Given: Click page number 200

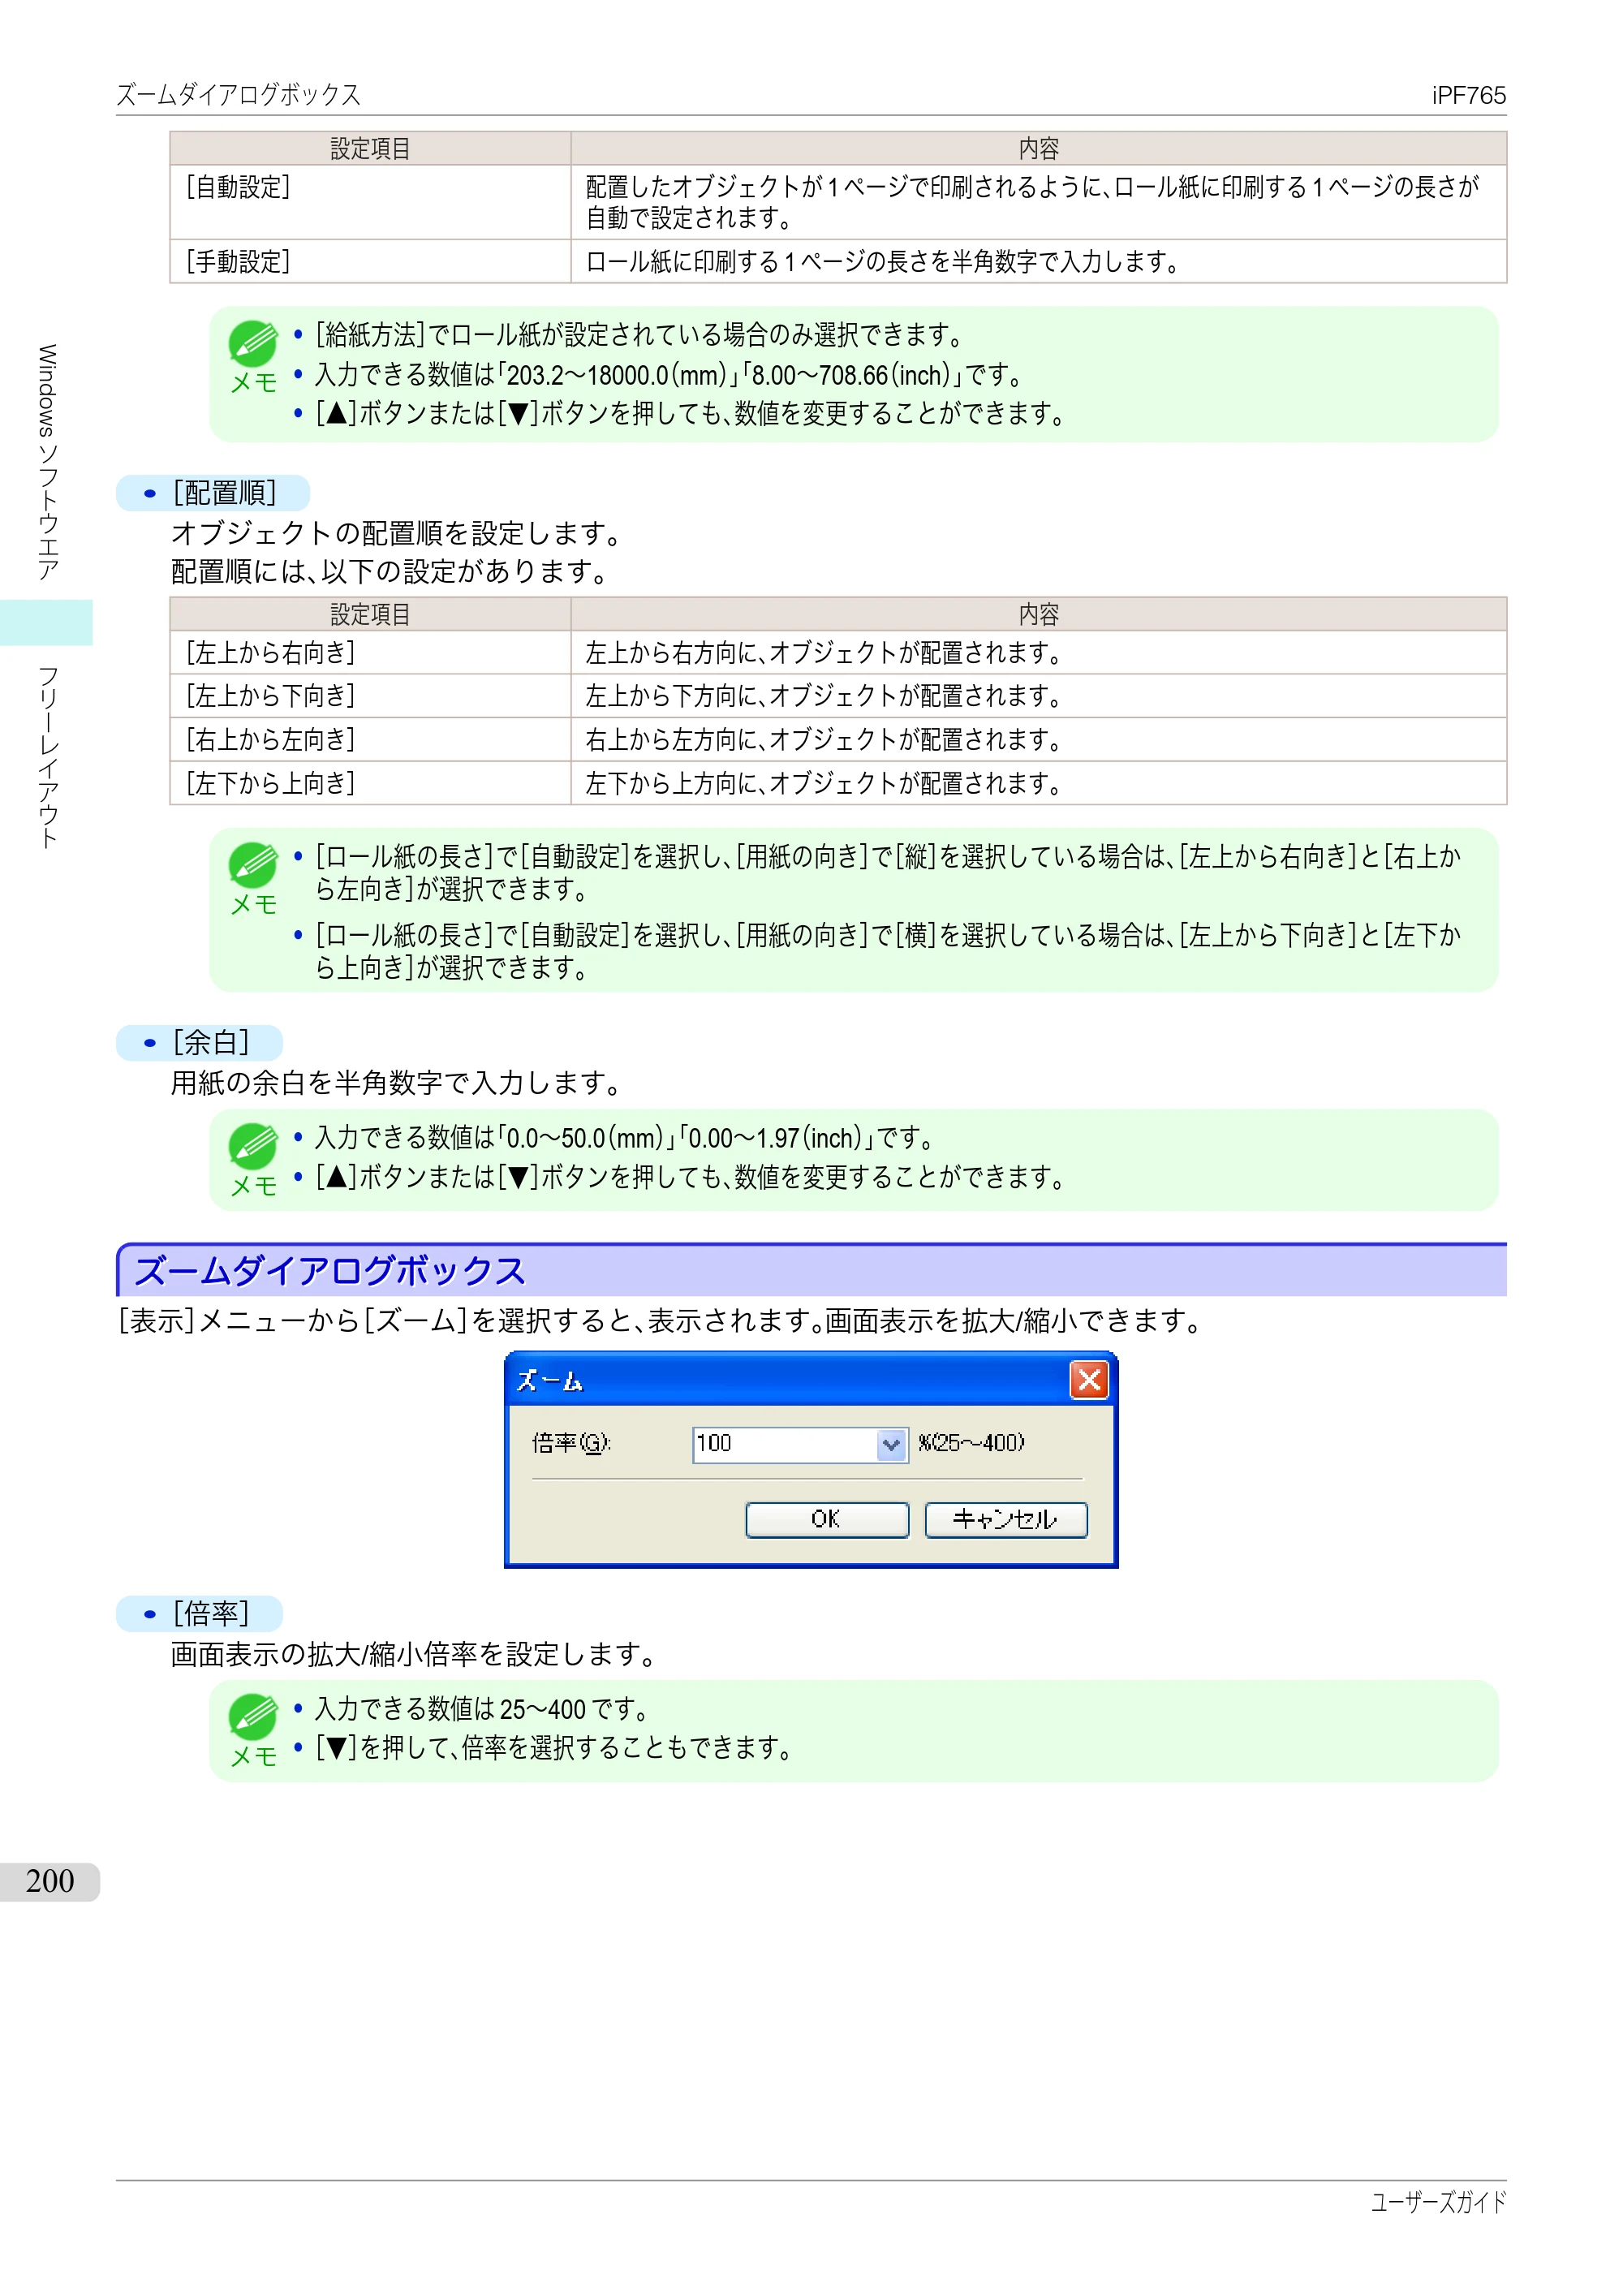Looking at the screenshot, I should 50,1881.
